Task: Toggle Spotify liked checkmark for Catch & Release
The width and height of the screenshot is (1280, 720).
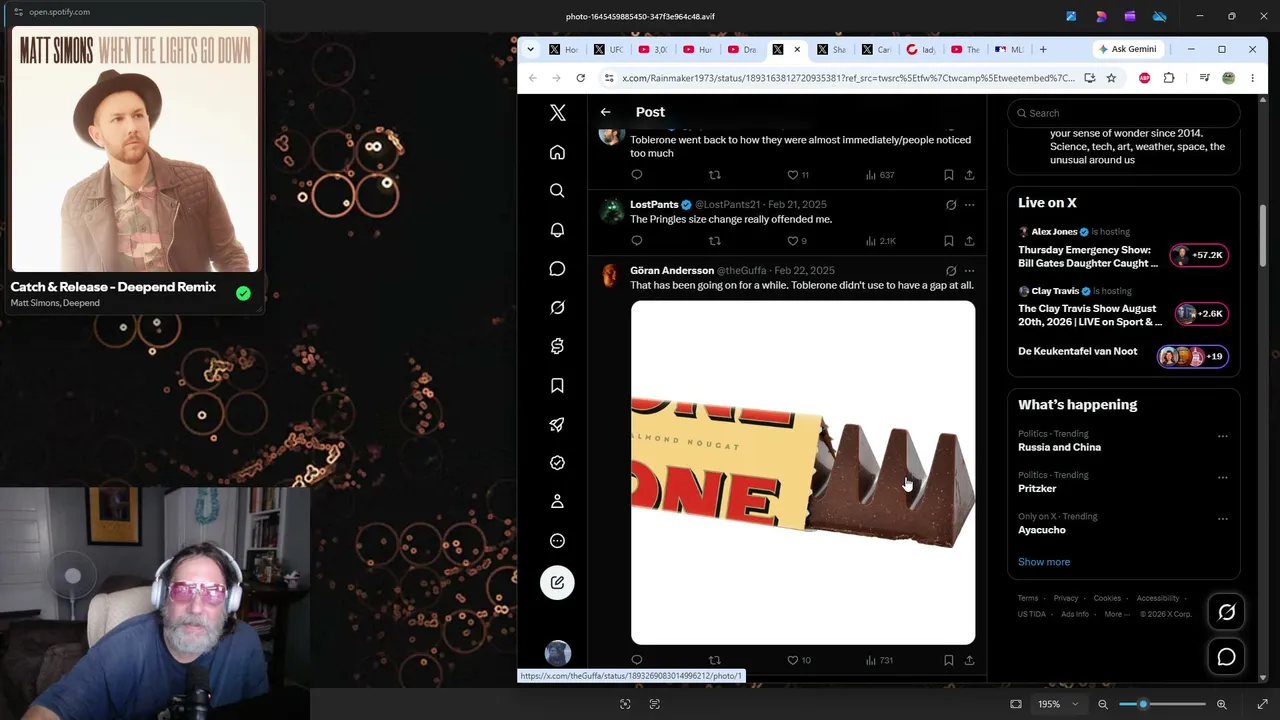Action: (x=243, y=293)
